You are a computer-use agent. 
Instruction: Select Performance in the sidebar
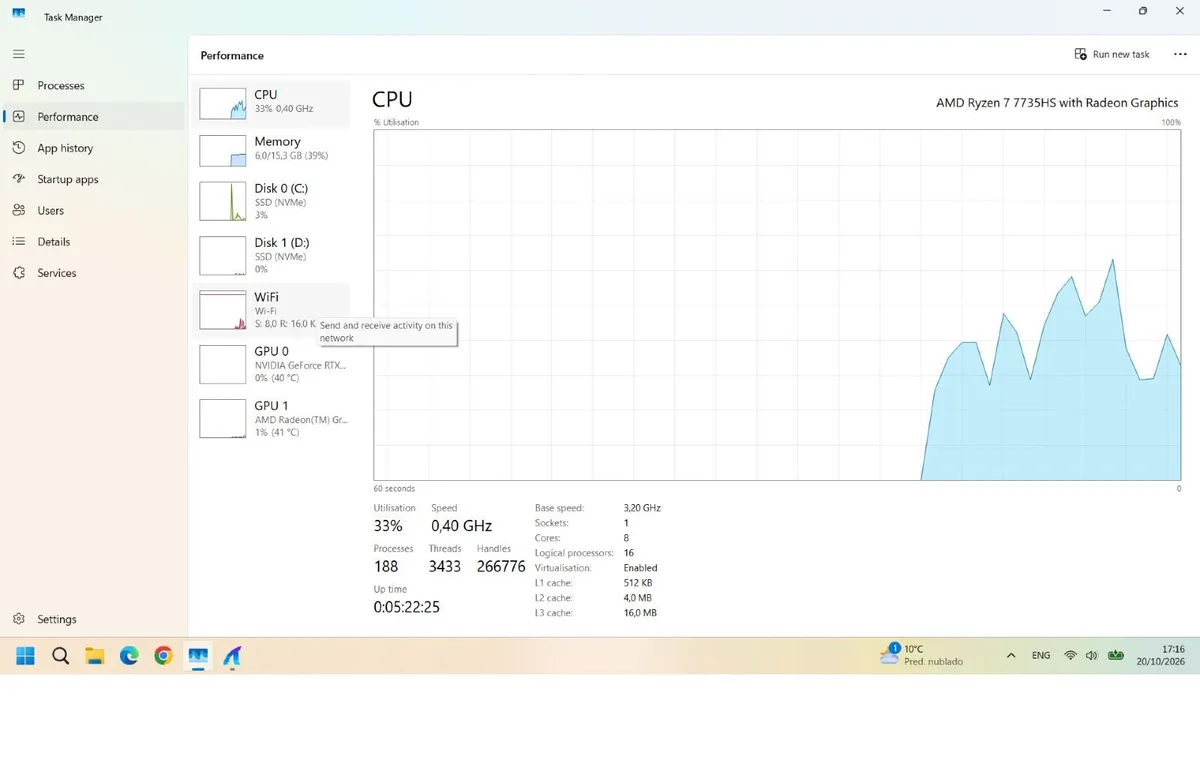(94, 117)
